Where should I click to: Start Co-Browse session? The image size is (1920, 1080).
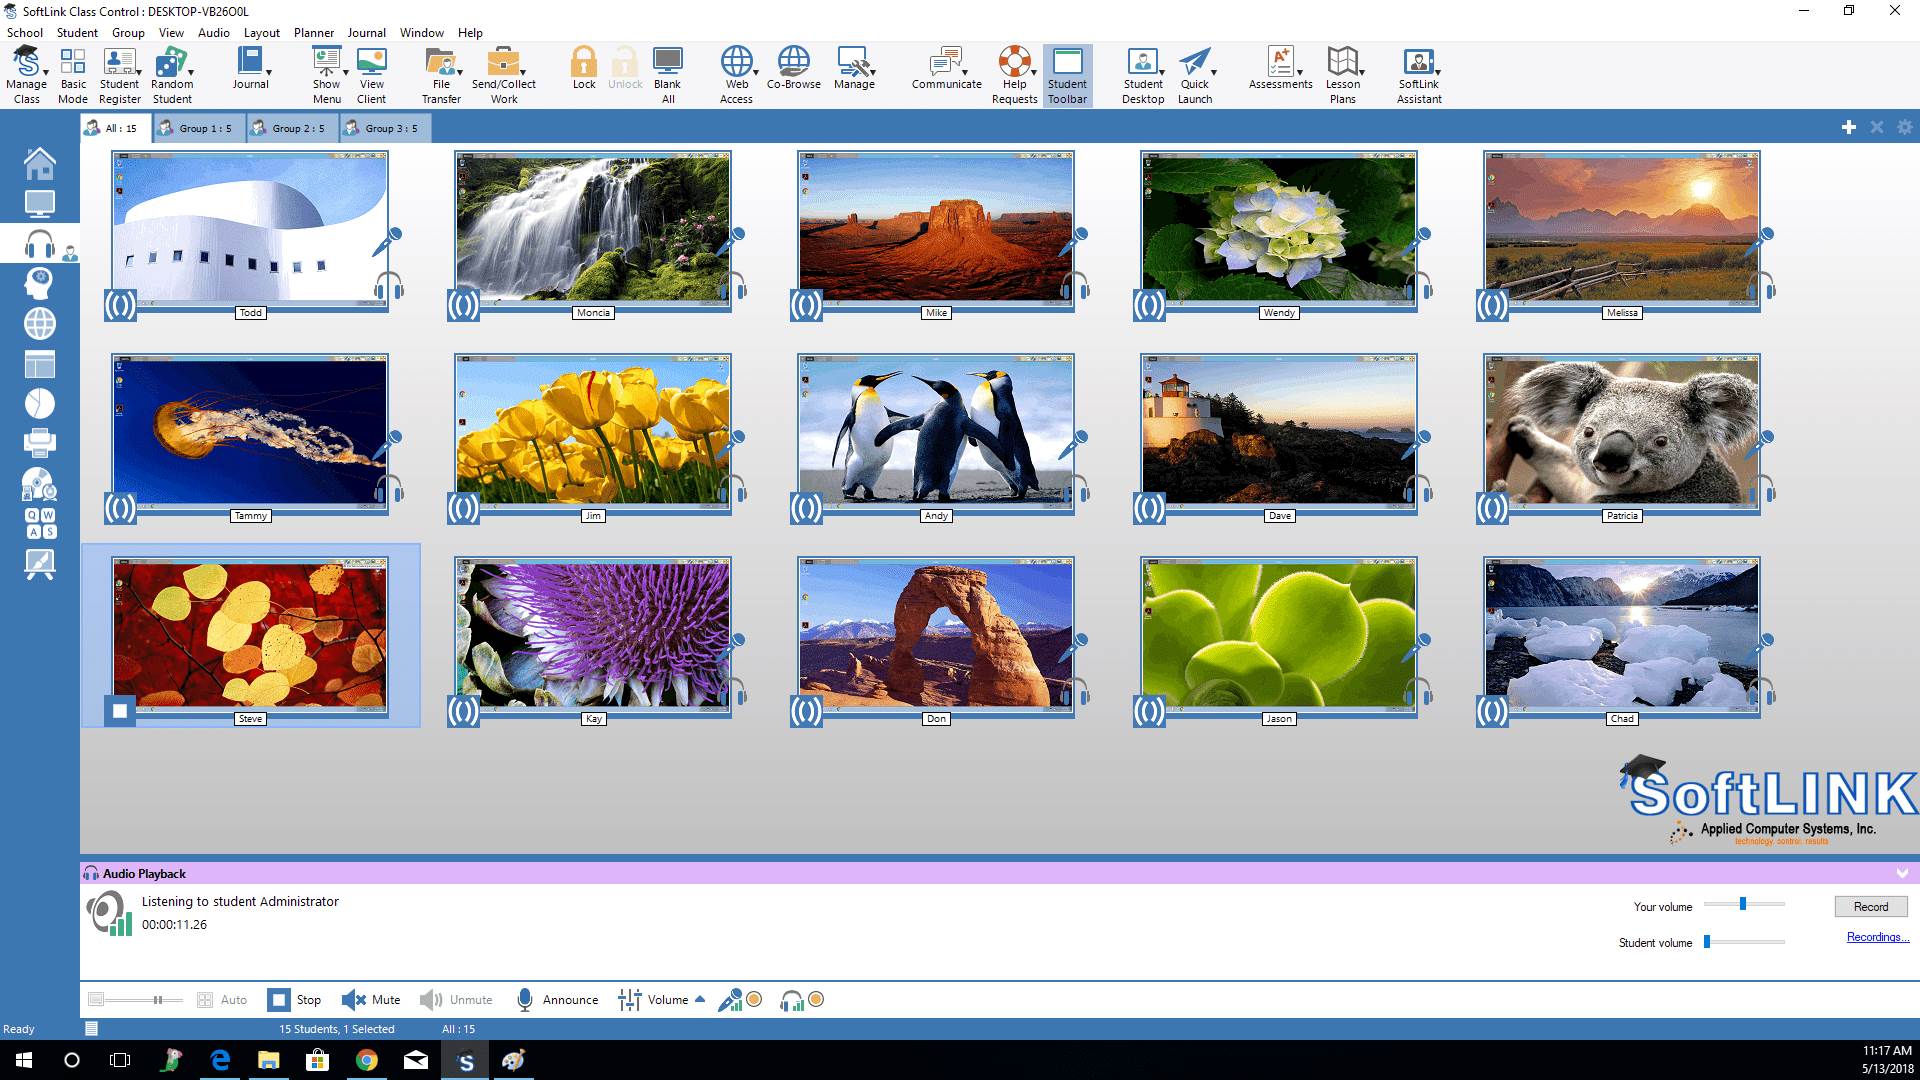click(x=794, y=68)
